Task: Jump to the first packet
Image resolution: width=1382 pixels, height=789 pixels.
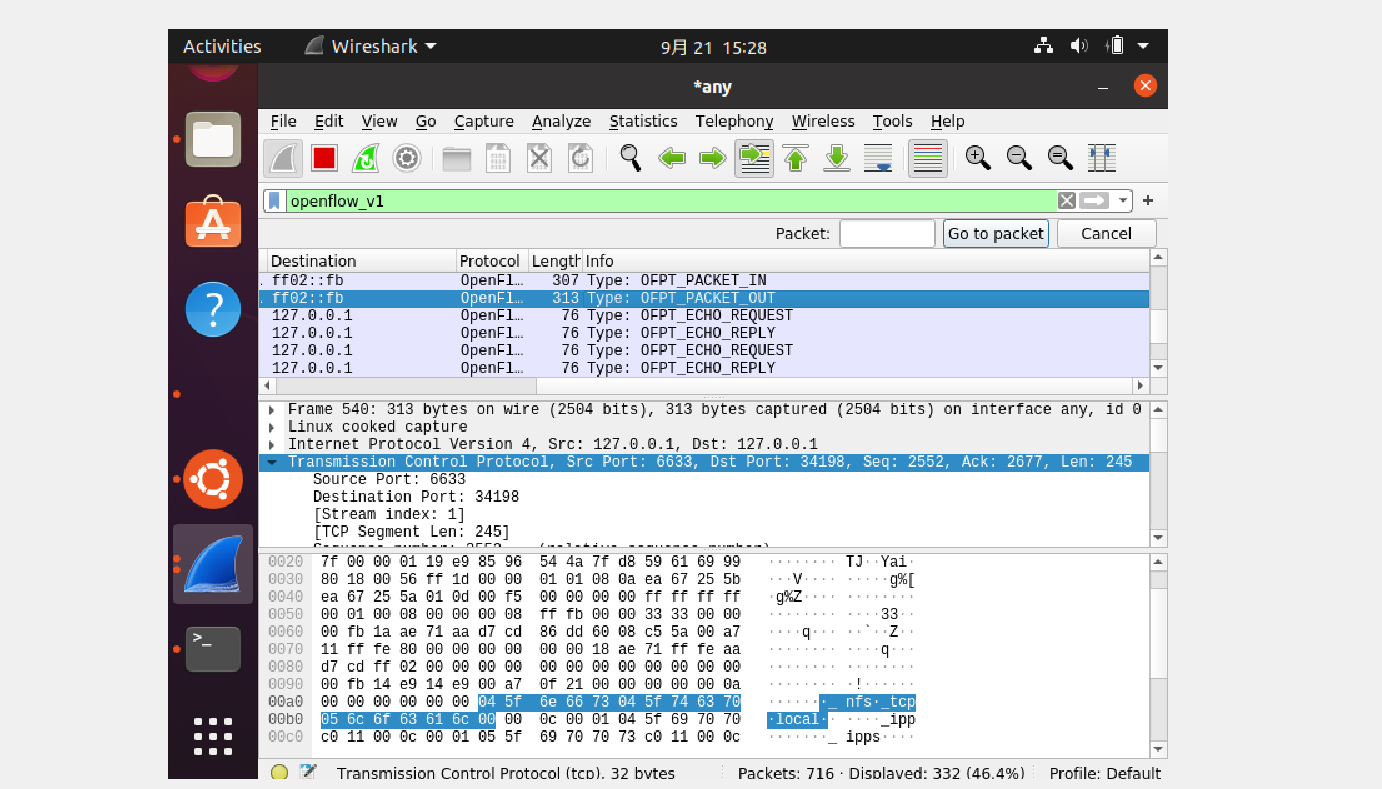Action: [795, 158]
